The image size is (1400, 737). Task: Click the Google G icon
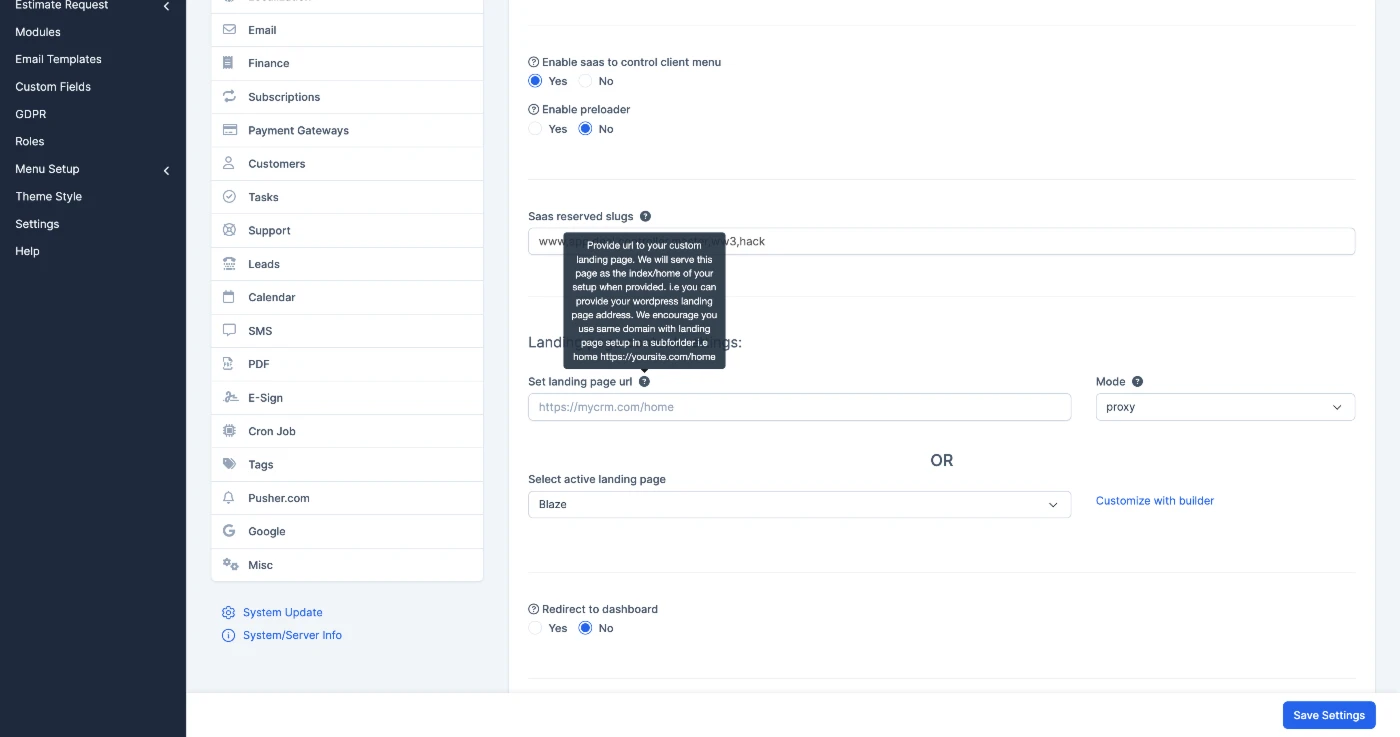coord(229,531)
